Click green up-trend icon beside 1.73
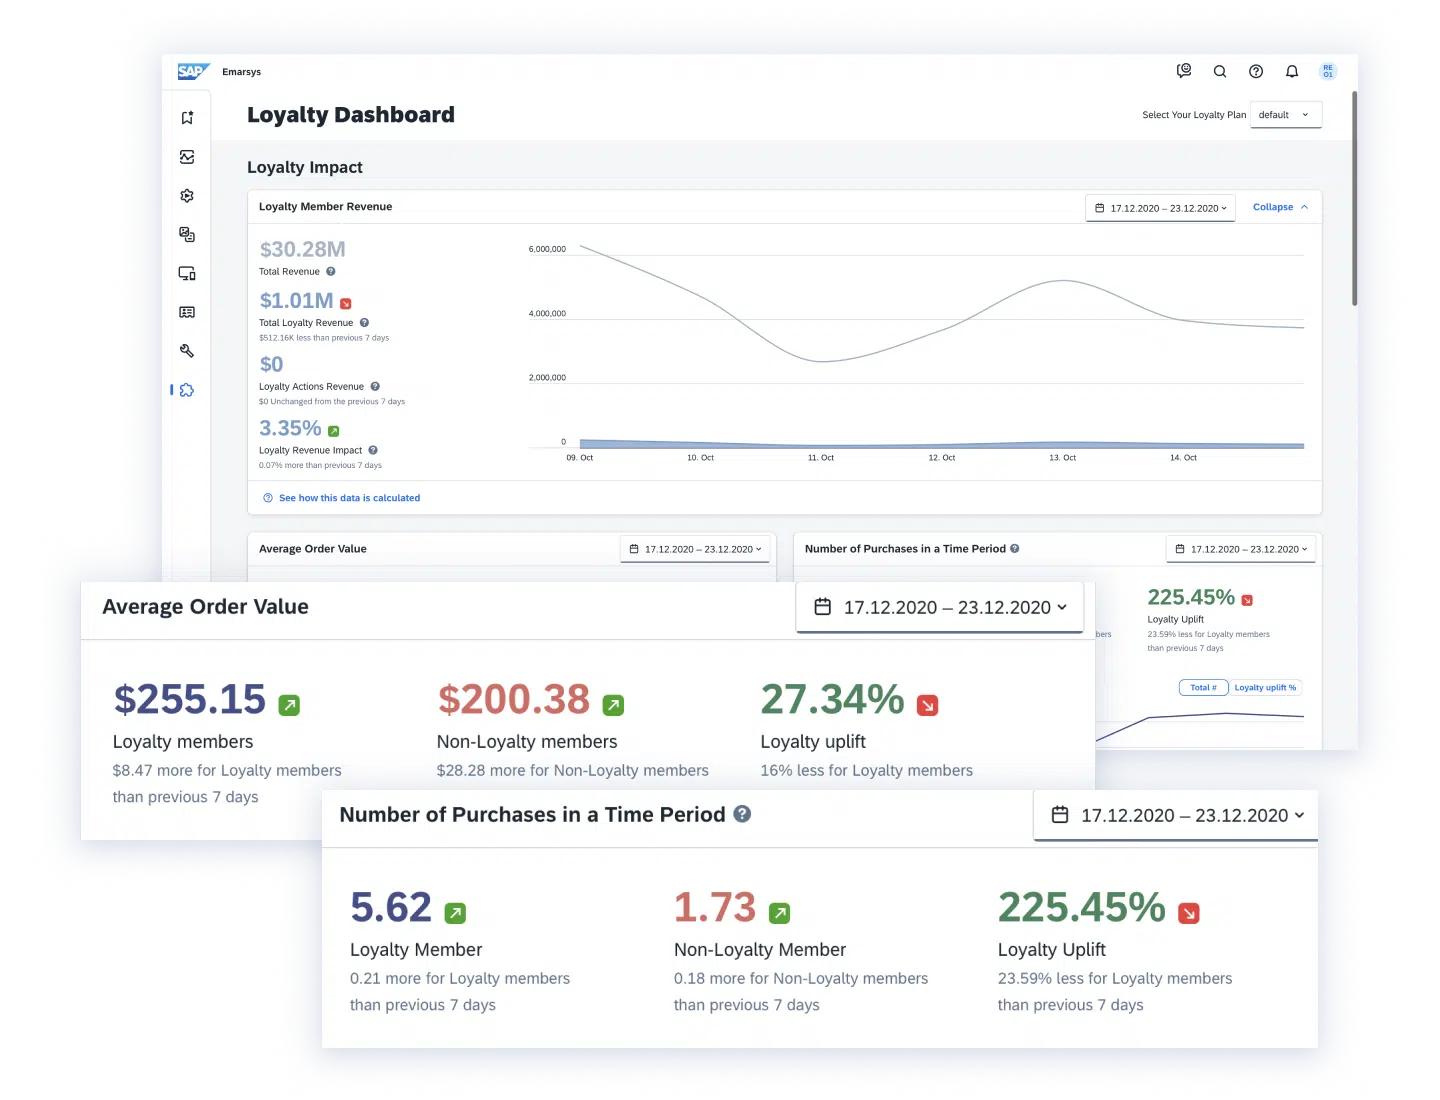The width and height of the screenshot is (1440, 1100). [x=779, y=913]
